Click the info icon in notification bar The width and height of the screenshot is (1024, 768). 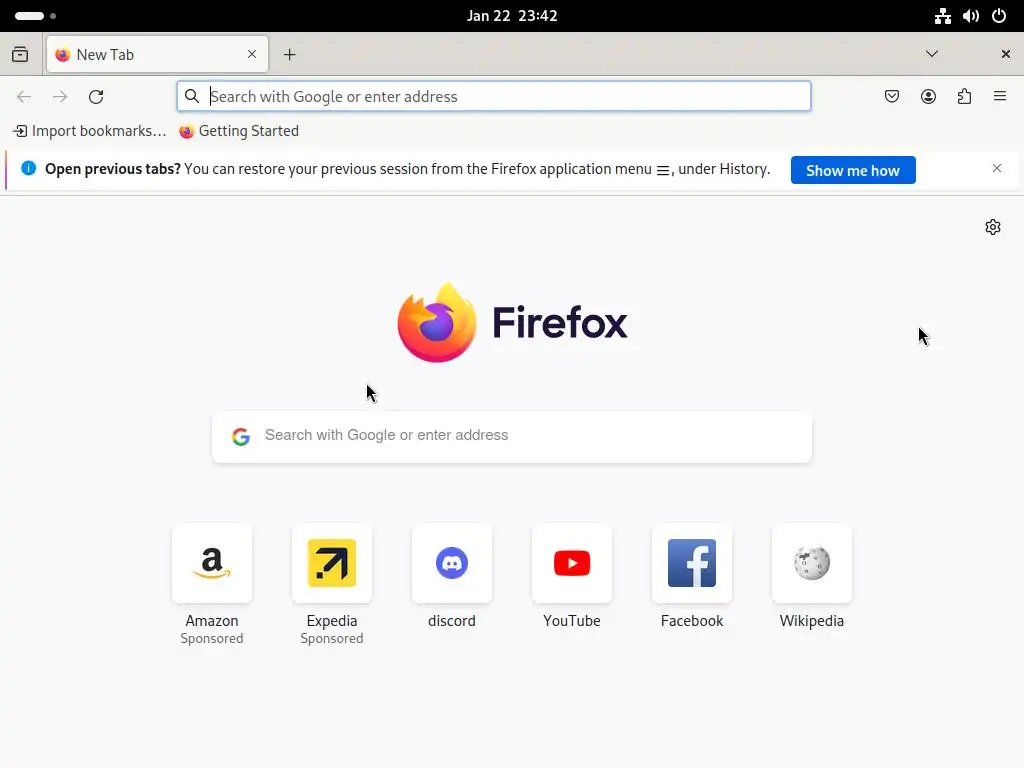[x=29, y=168]
